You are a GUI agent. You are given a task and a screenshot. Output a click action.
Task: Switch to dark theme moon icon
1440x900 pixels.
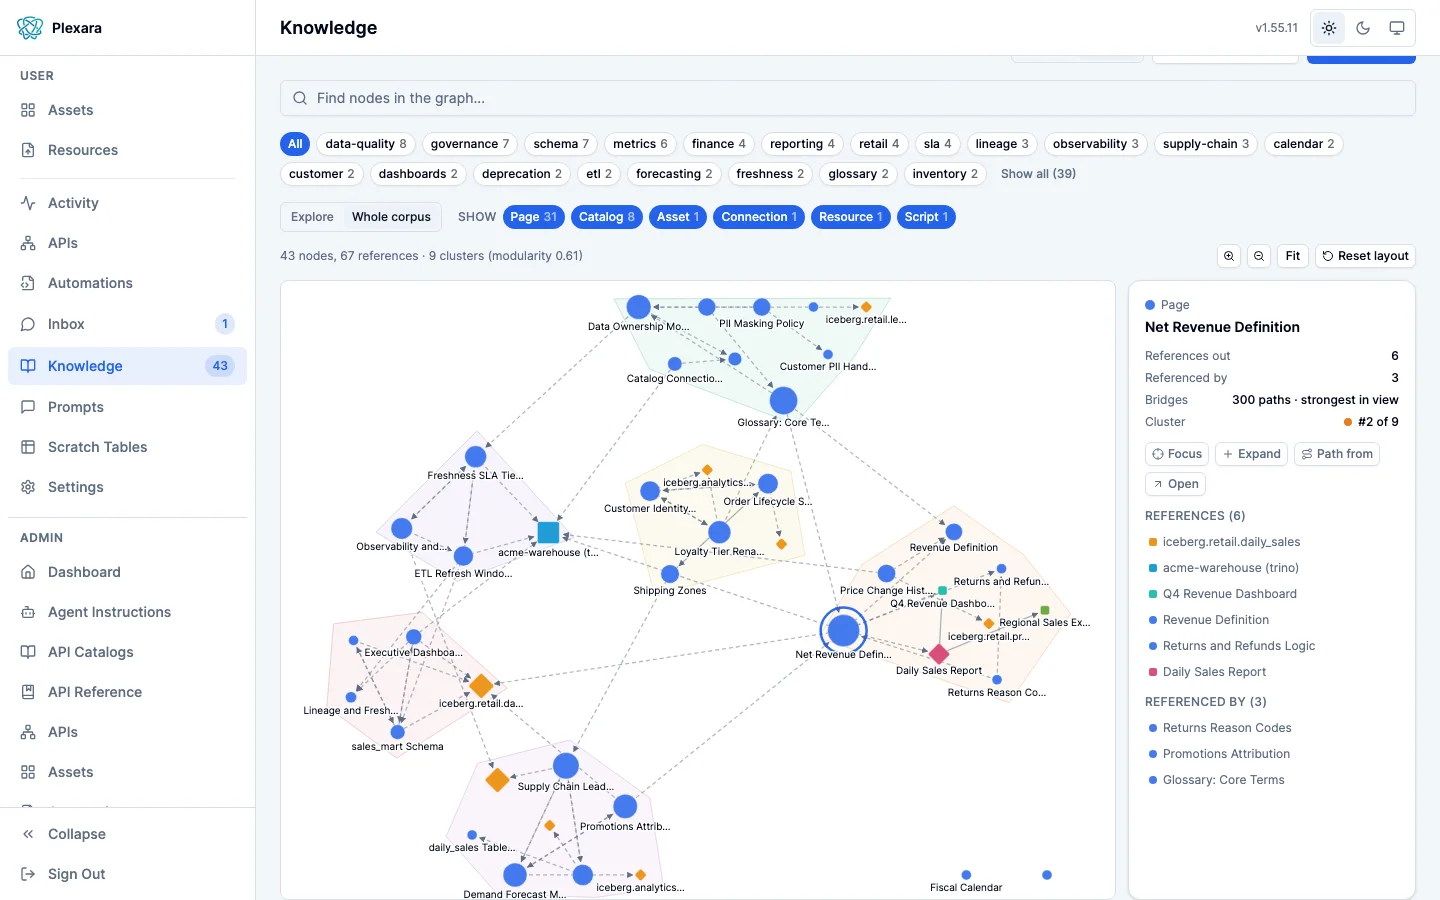1363,28
